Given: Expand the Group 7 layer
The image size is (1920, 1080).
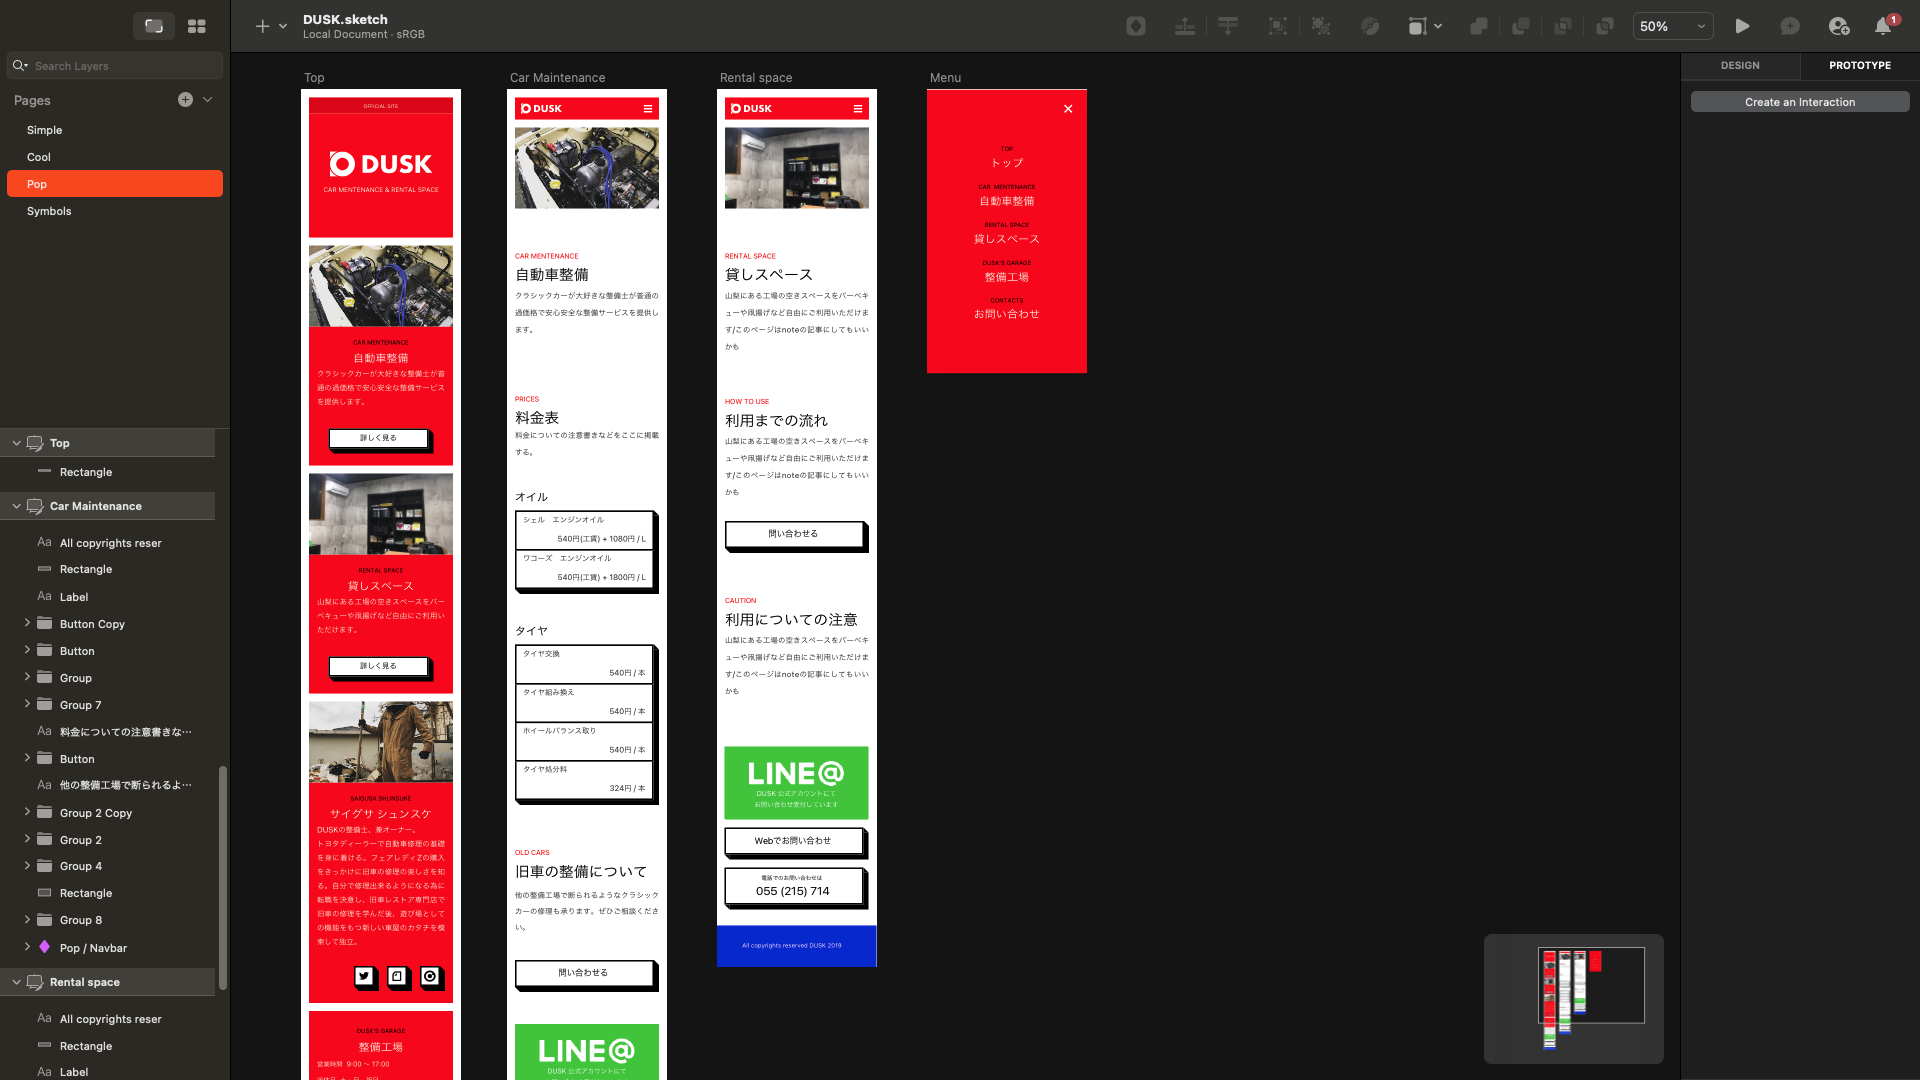Looking at the screenshot, I should [27, 705].
